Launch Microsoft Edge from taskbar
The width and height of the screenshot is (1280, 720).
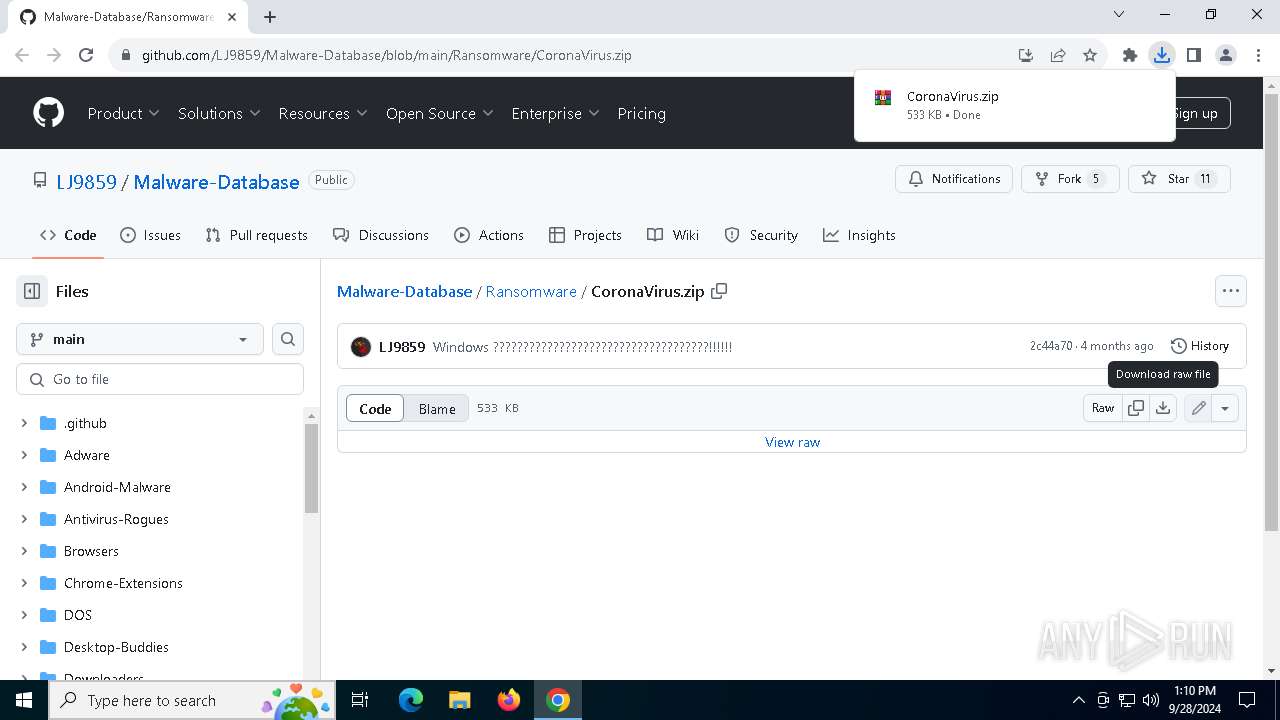411,700
